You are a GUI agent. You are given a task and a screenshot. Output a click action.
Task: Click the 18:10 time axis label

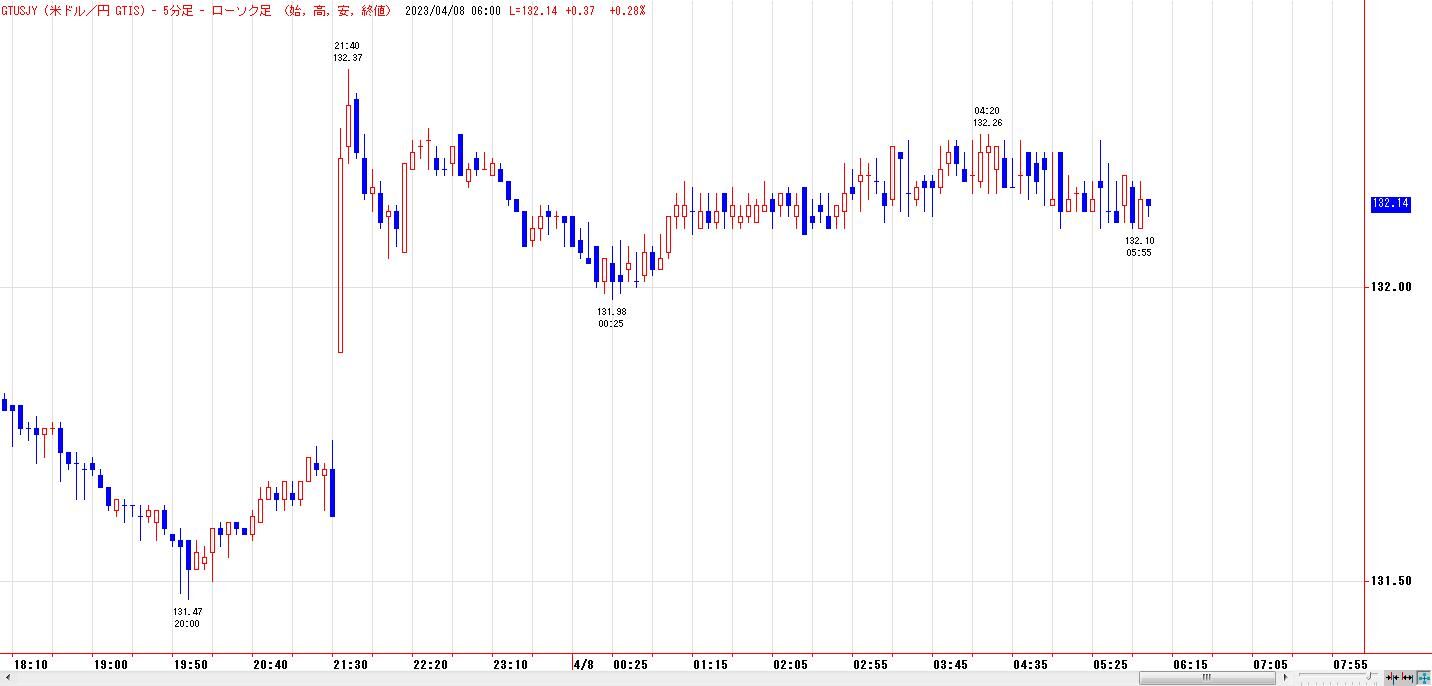(31, 664)
